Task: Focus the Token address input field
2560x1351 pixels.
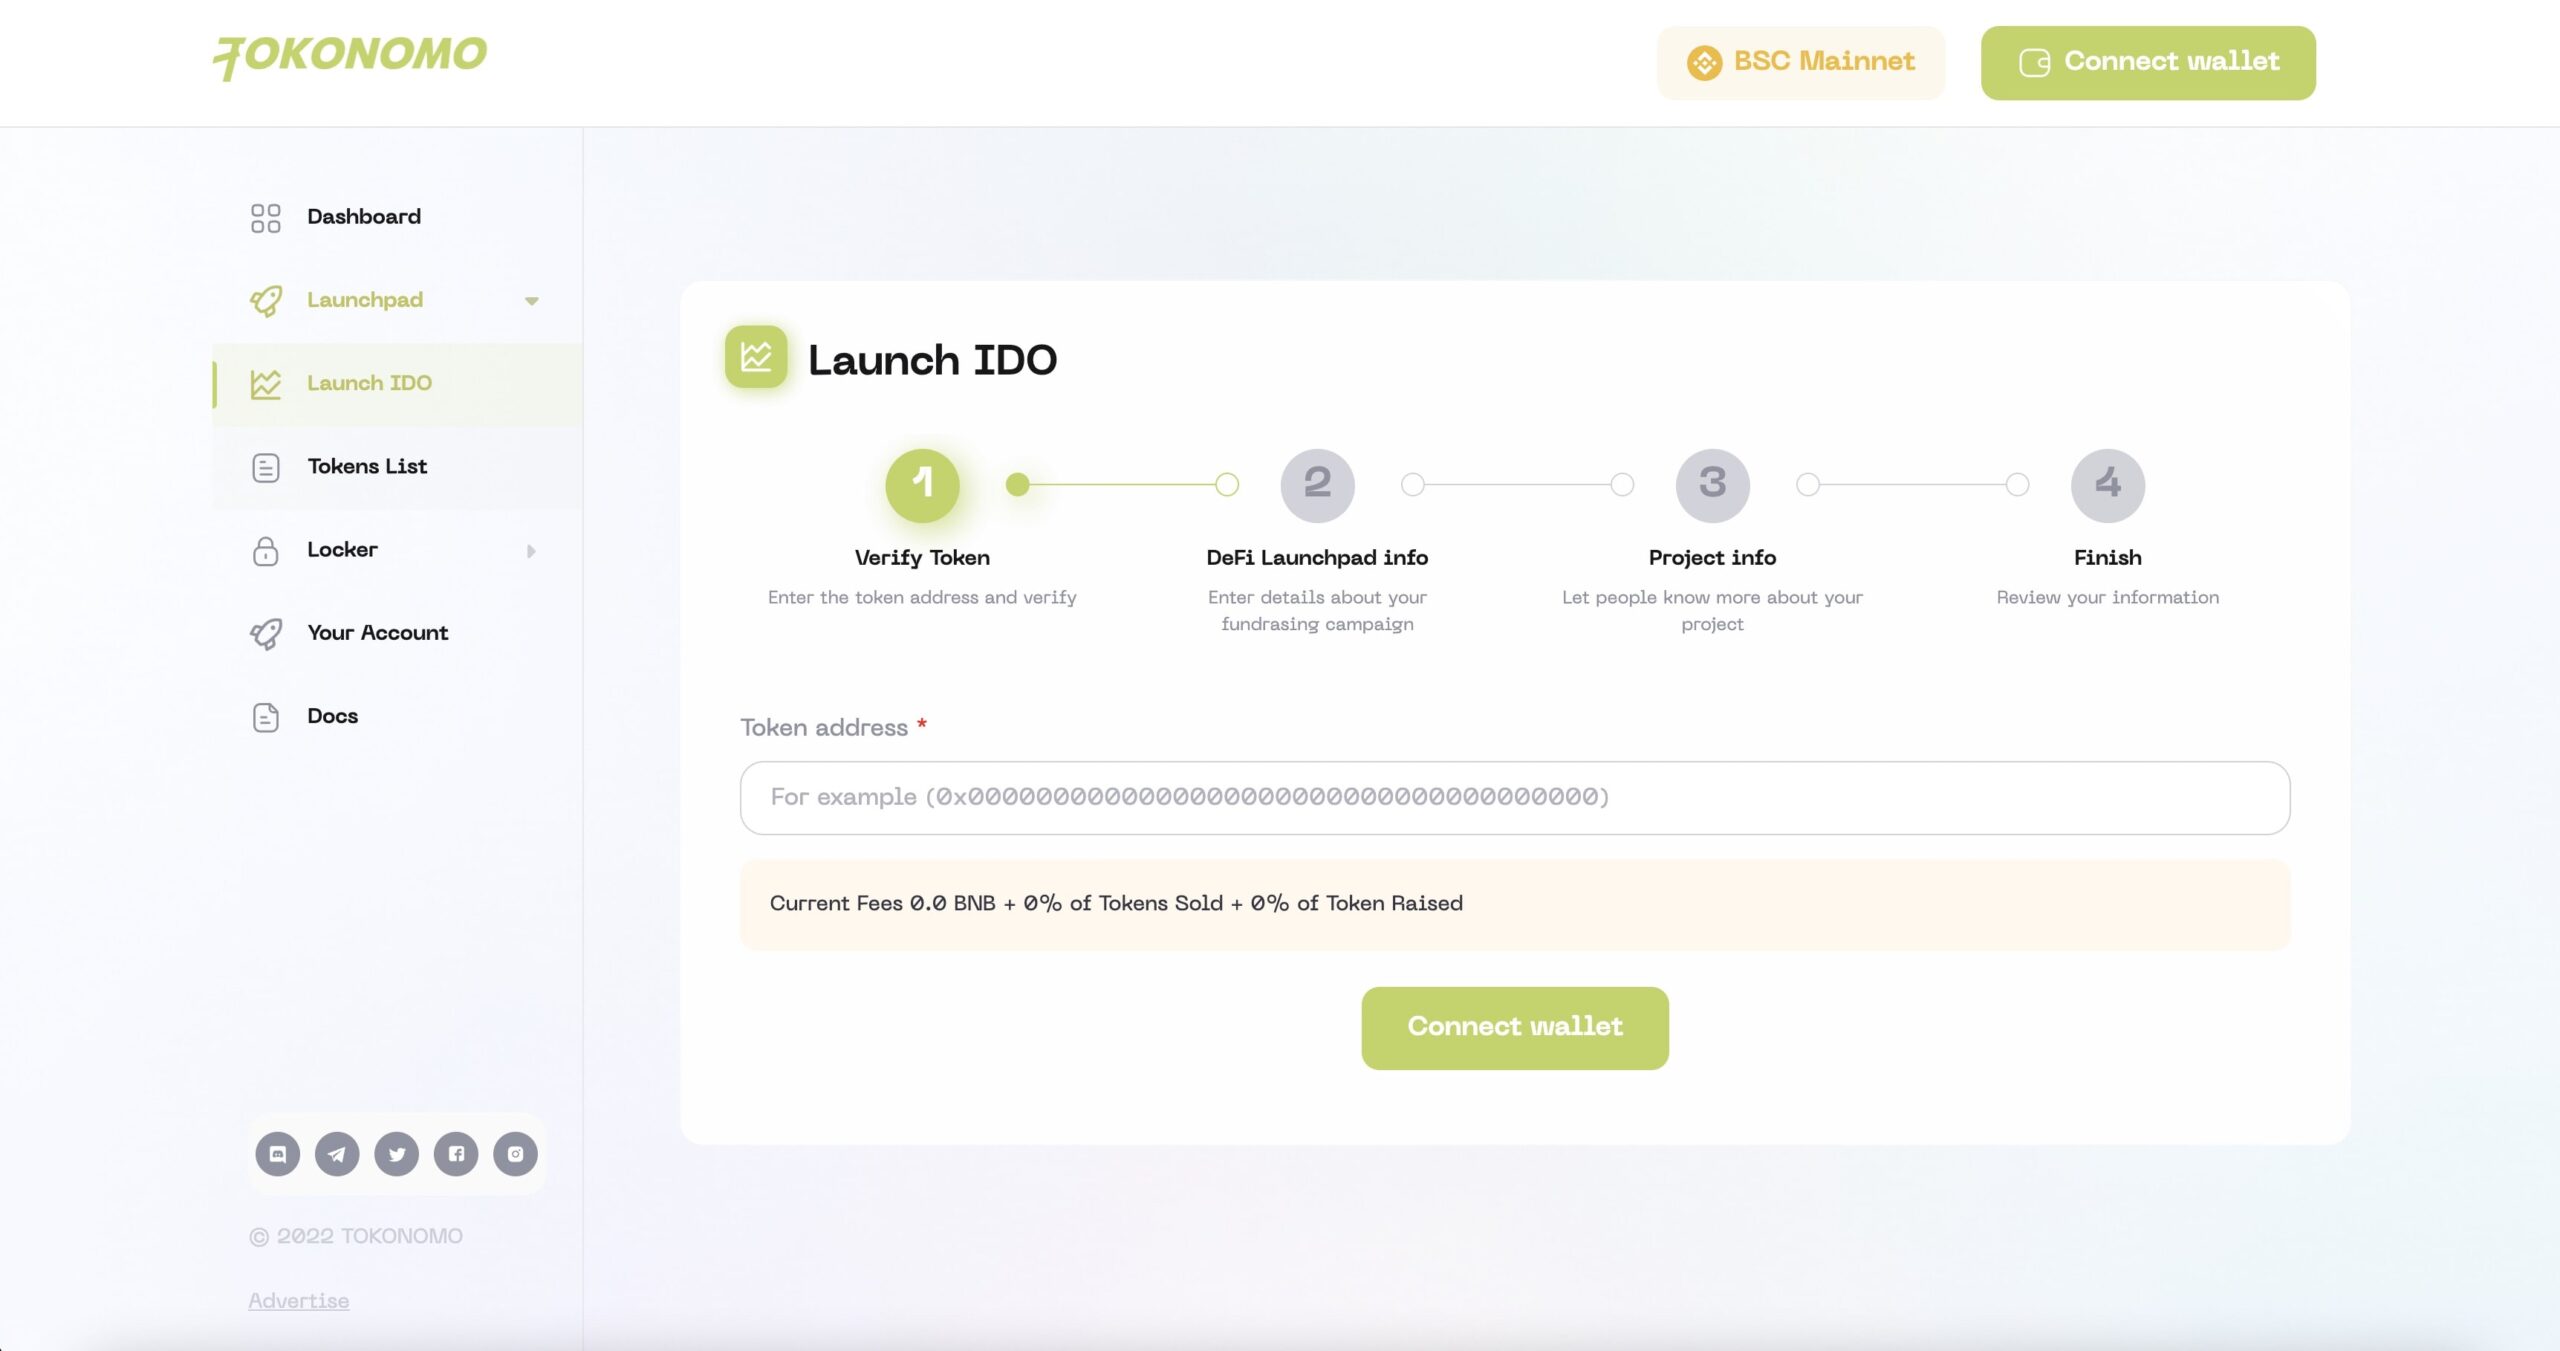Action: pyautogui.click(x=1514, y=797)
